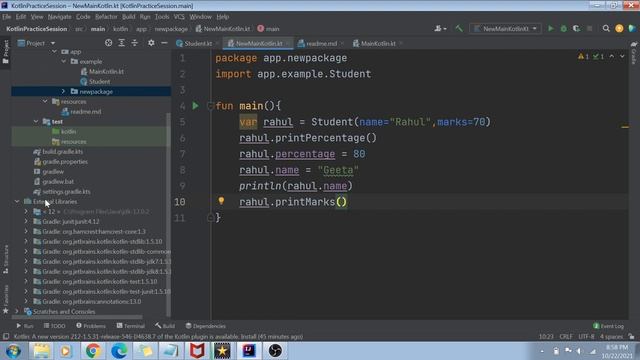Select settings.gradle.kts in project tree
640x360 pixels.
coord(66,191)
